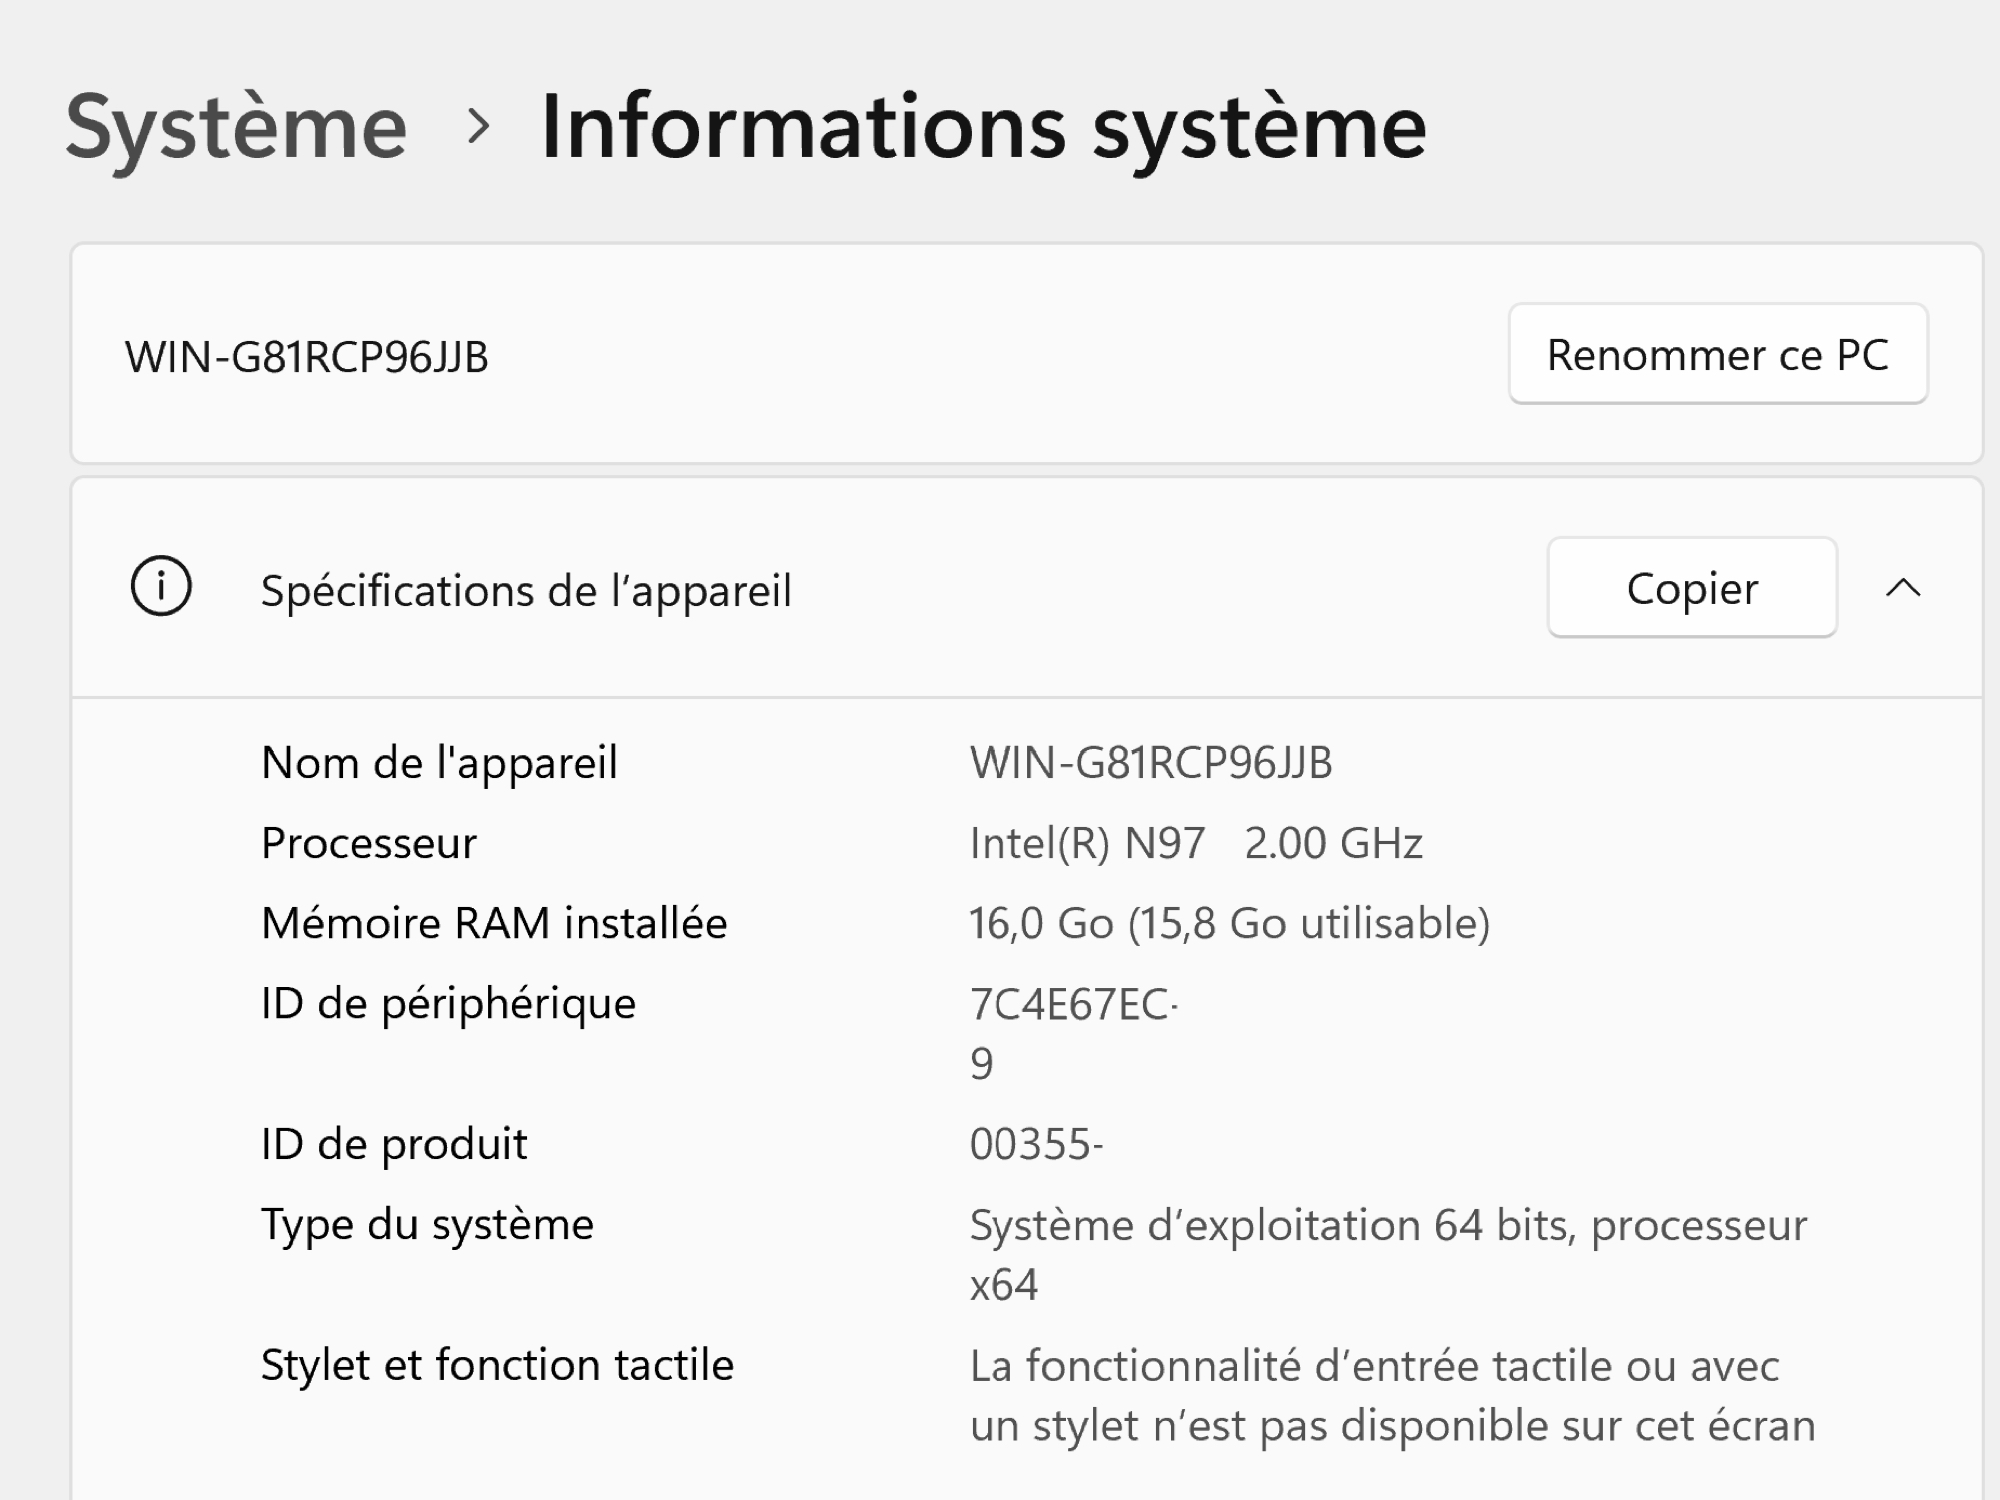Collapse the Spécifications de l'appareil section
Image resolution: width=2000 pixels, height=1500 pixels.
coord(1903,588)
